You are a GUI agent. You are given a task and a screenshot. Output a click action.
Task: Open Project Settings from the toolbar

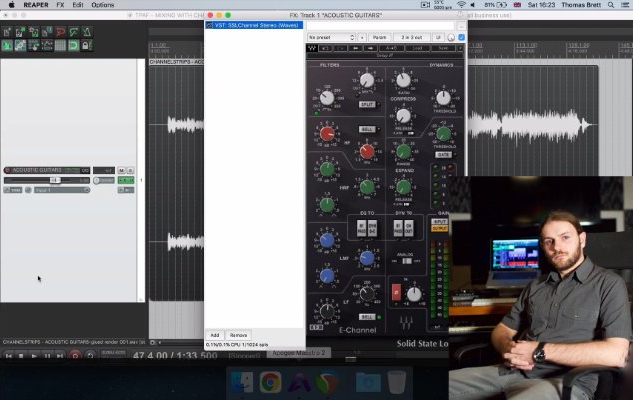click(47, 32)
